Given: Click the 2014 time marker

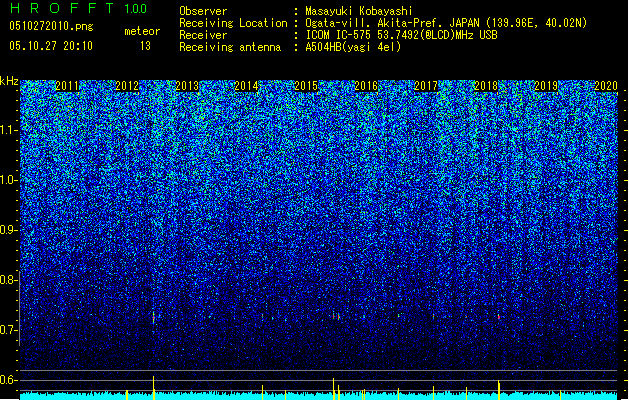Looking at the screenshot, I should pyautogui.click(x=246, y=86).
